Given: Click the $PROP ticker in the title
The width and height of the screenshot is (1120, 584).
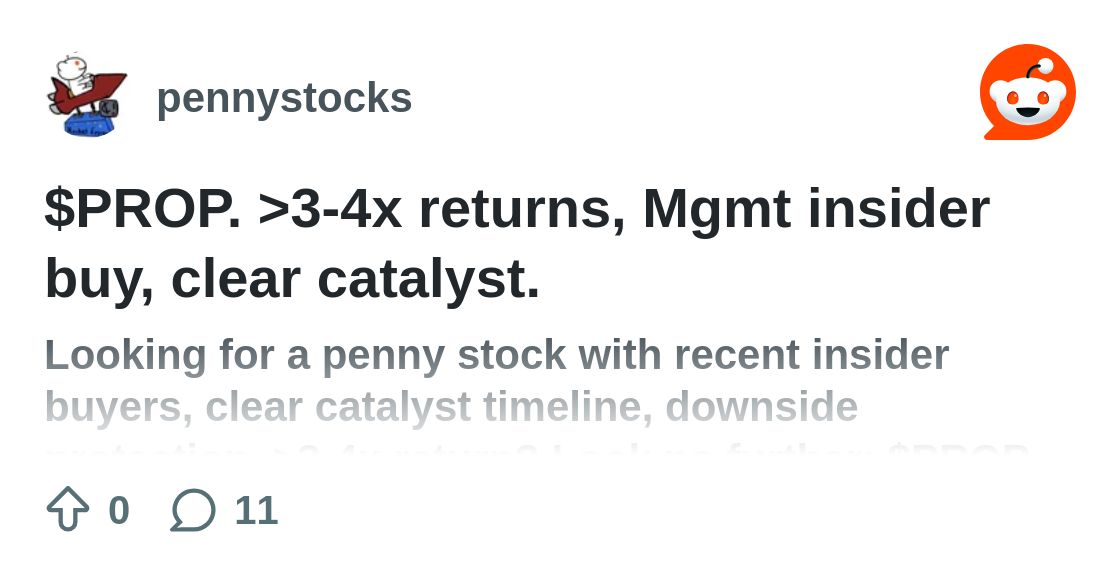Looking at the screenshot, I should pyautogui.click(x=142, y=210).
